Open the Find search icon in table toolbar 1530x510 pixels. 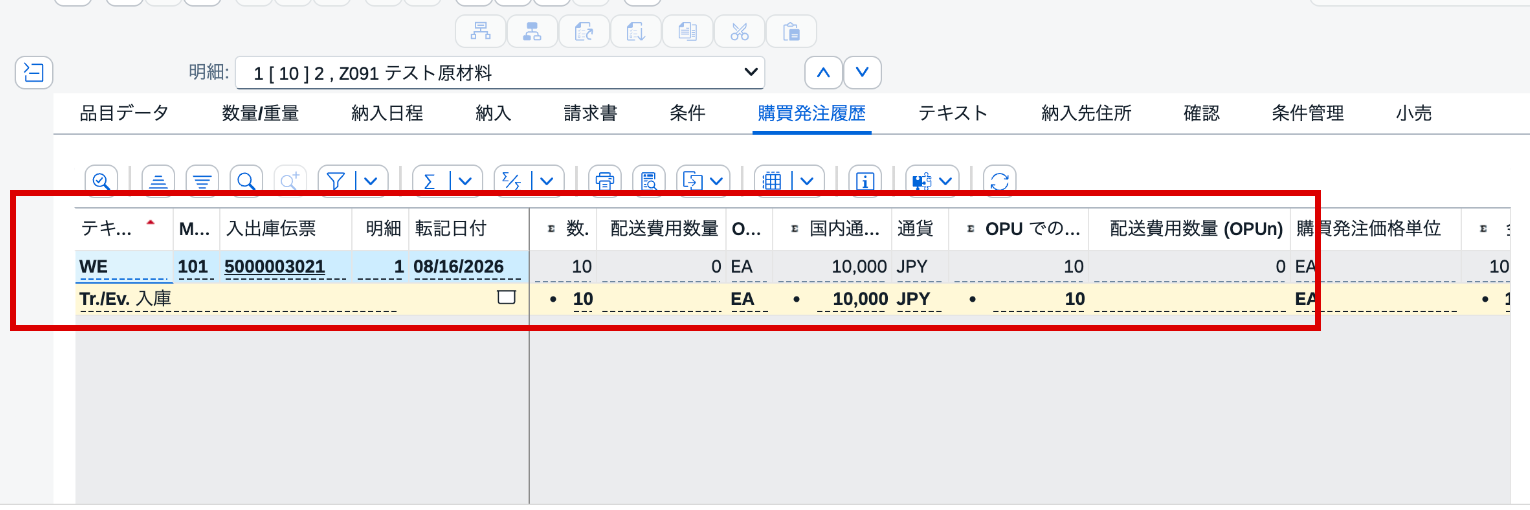(x=246, y=181)
